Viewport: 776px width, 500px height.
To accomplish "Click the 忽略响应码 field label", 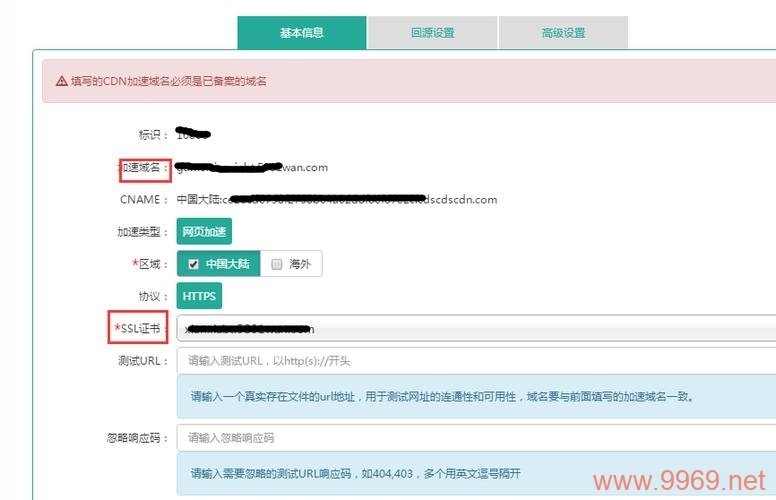I will [x=137, y=438].
